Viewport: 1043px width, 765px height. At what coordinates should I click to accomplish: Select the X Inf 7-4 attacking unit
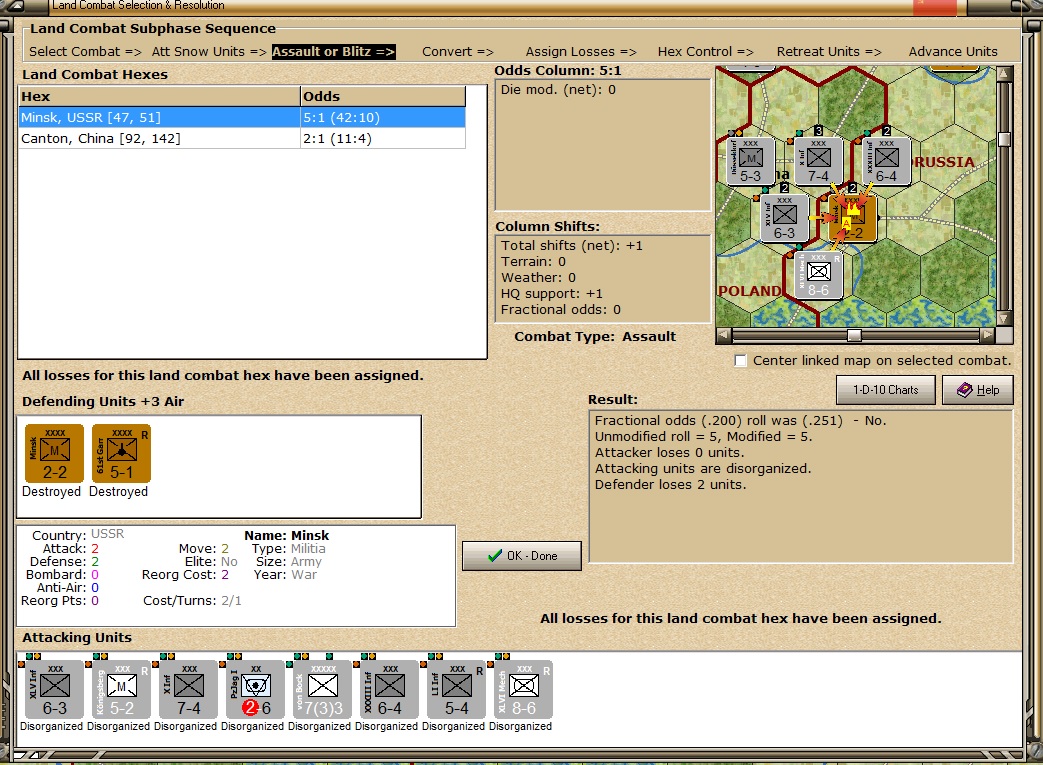[189, 689]
